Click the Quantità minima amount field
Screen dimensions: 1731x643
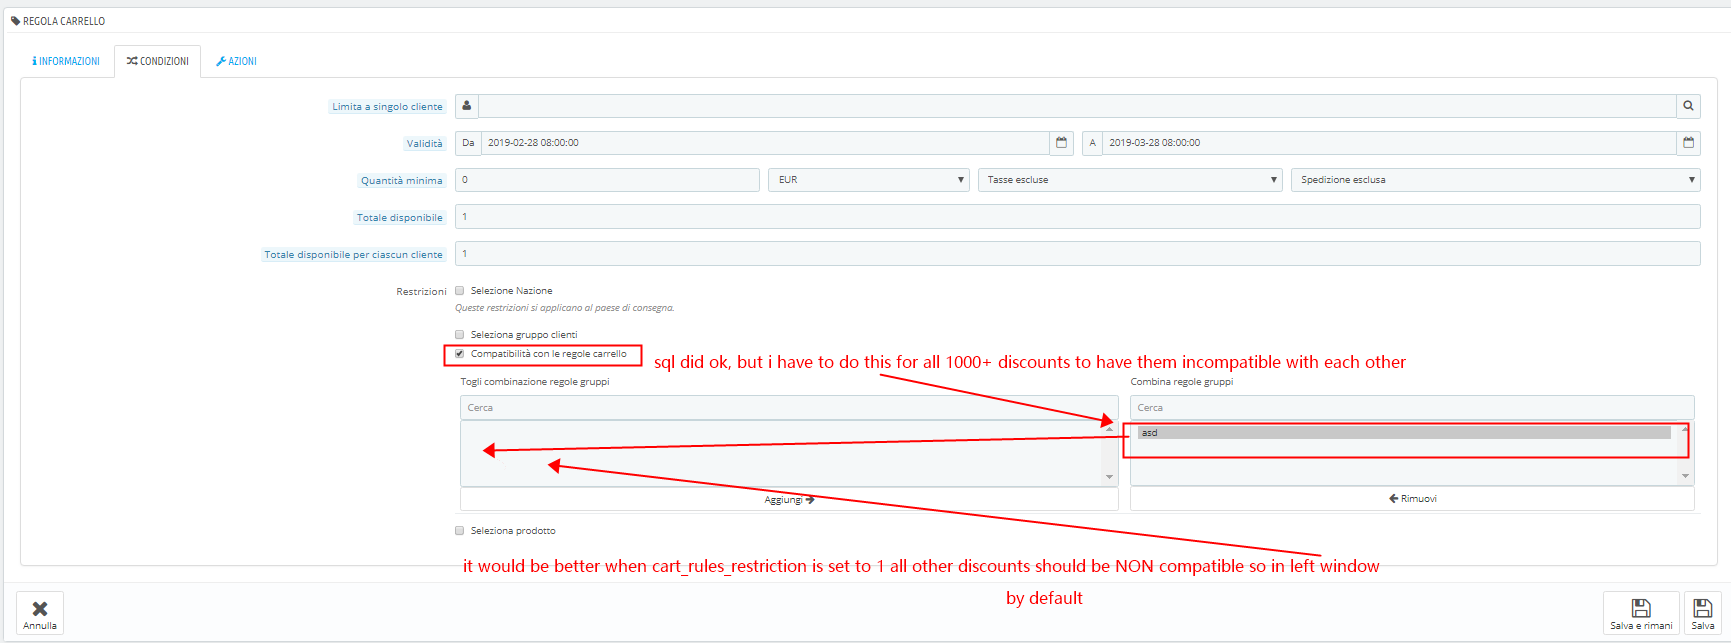[607, 180]
